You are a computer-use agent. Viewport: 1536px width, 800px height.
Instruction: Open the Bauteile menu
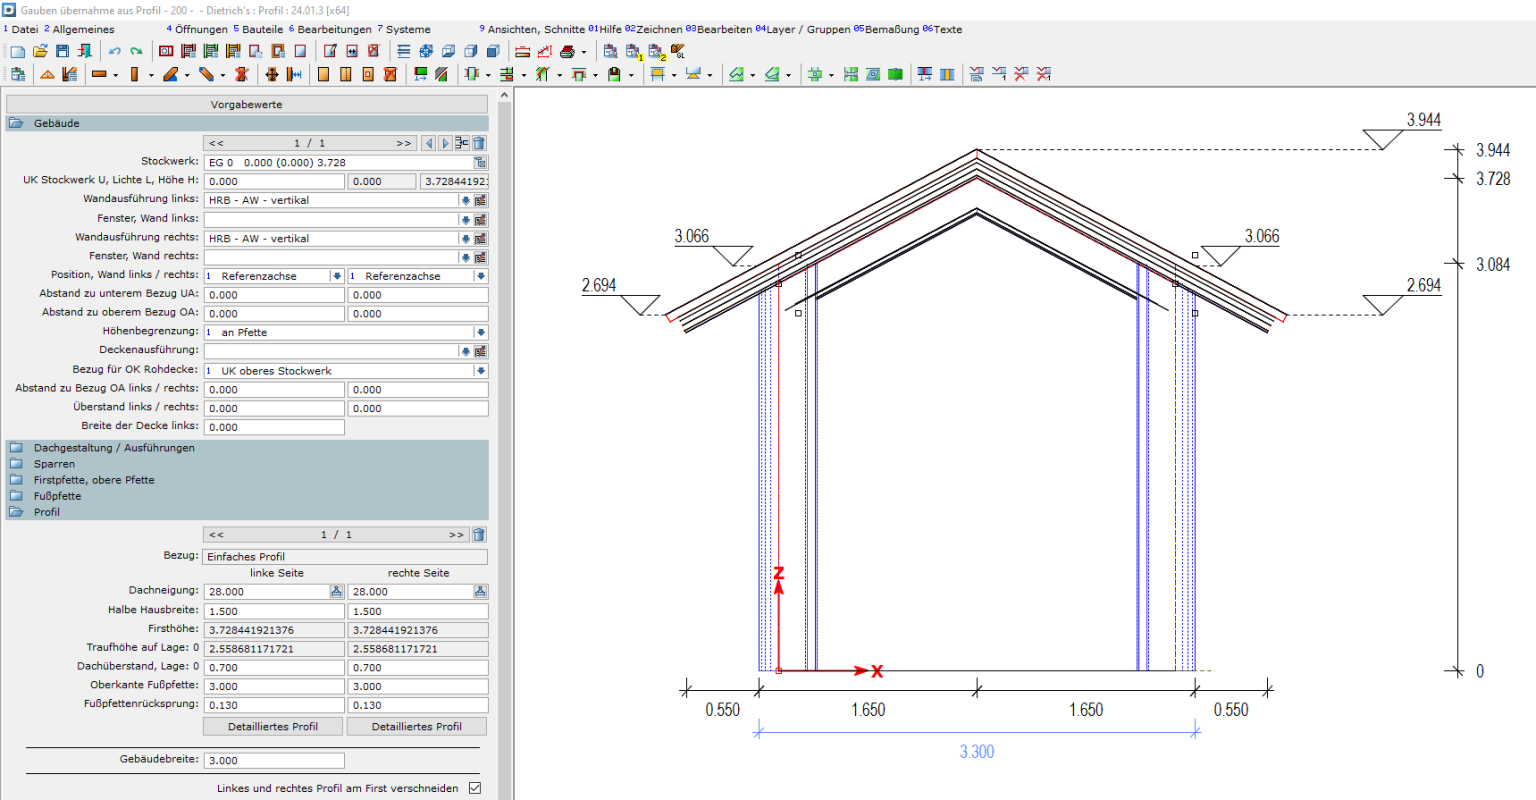point(261,29)
